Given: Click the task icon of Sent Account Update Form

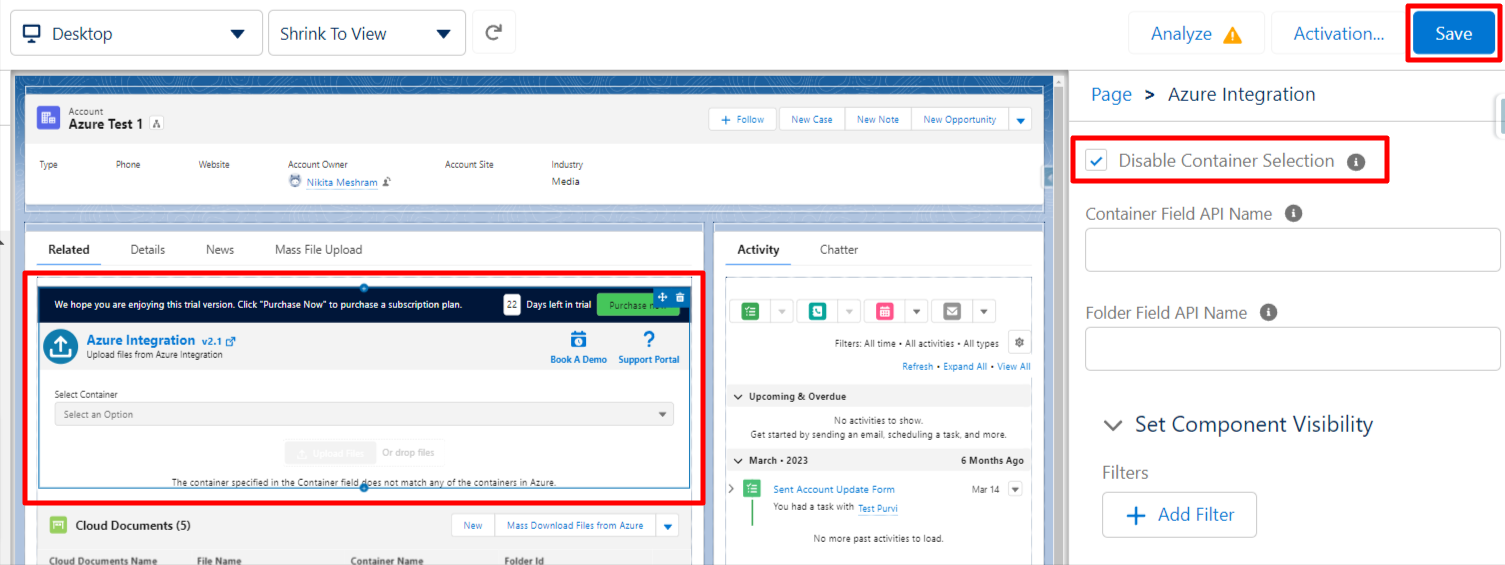Looking at the screenshot, I should click(x=752, y=489).
